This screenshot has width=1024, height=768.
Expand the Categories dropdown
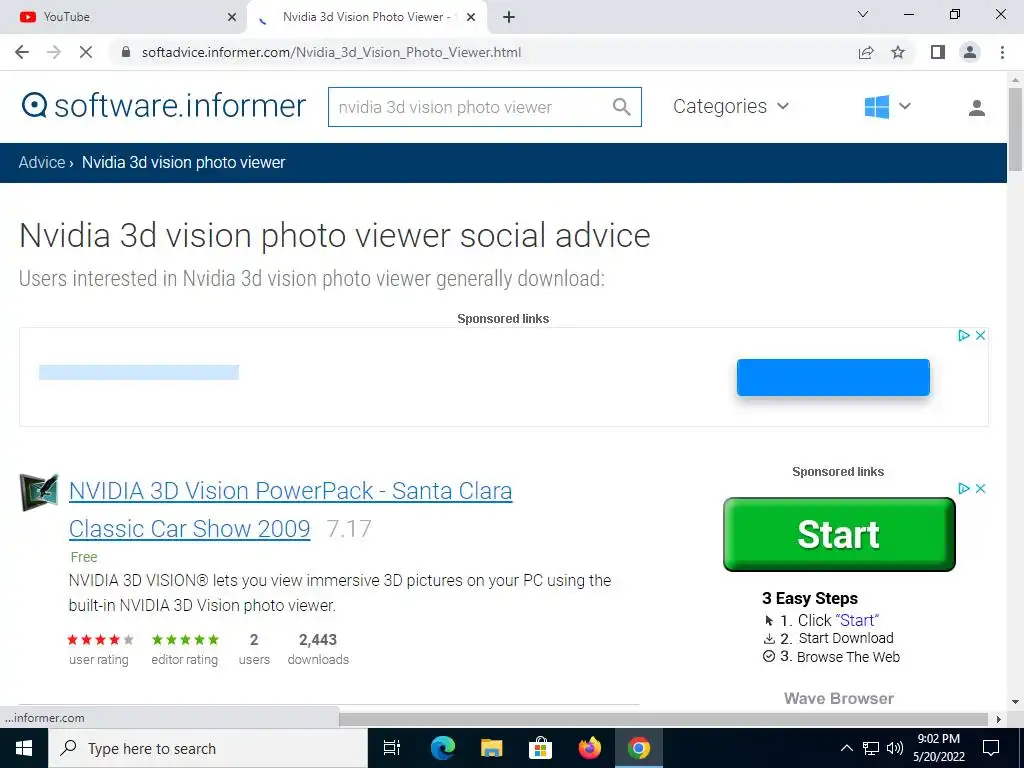(731, 106)
